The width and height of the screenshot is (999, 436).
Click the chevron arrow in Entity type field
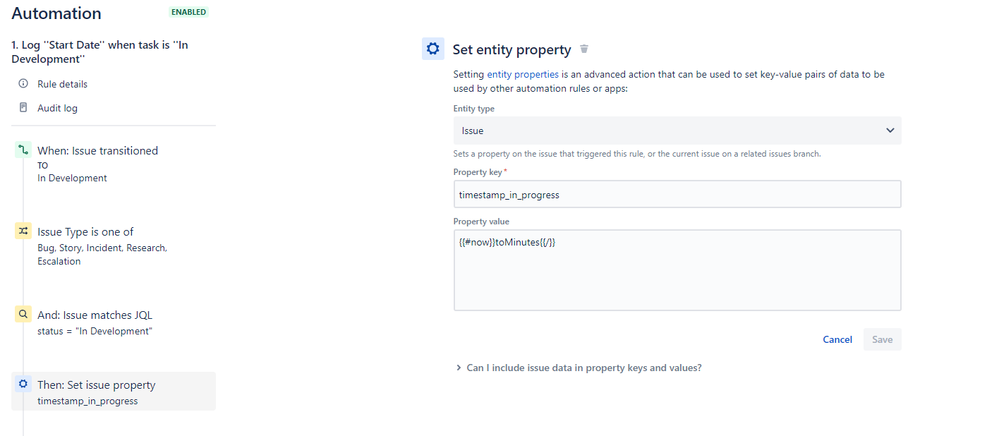[890, 131]
